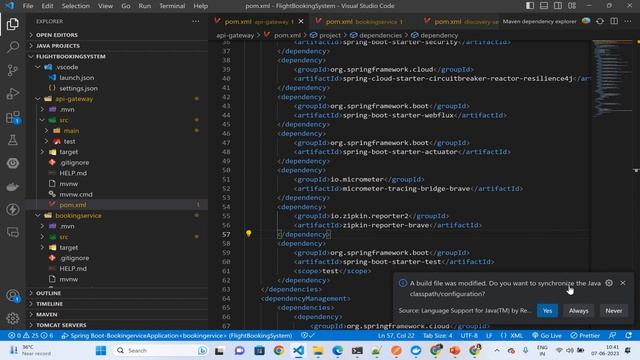Viewport: 640px width, 360px height.
Task: Toggle the bottom panel layout icon
Action: tap(544, 6)
